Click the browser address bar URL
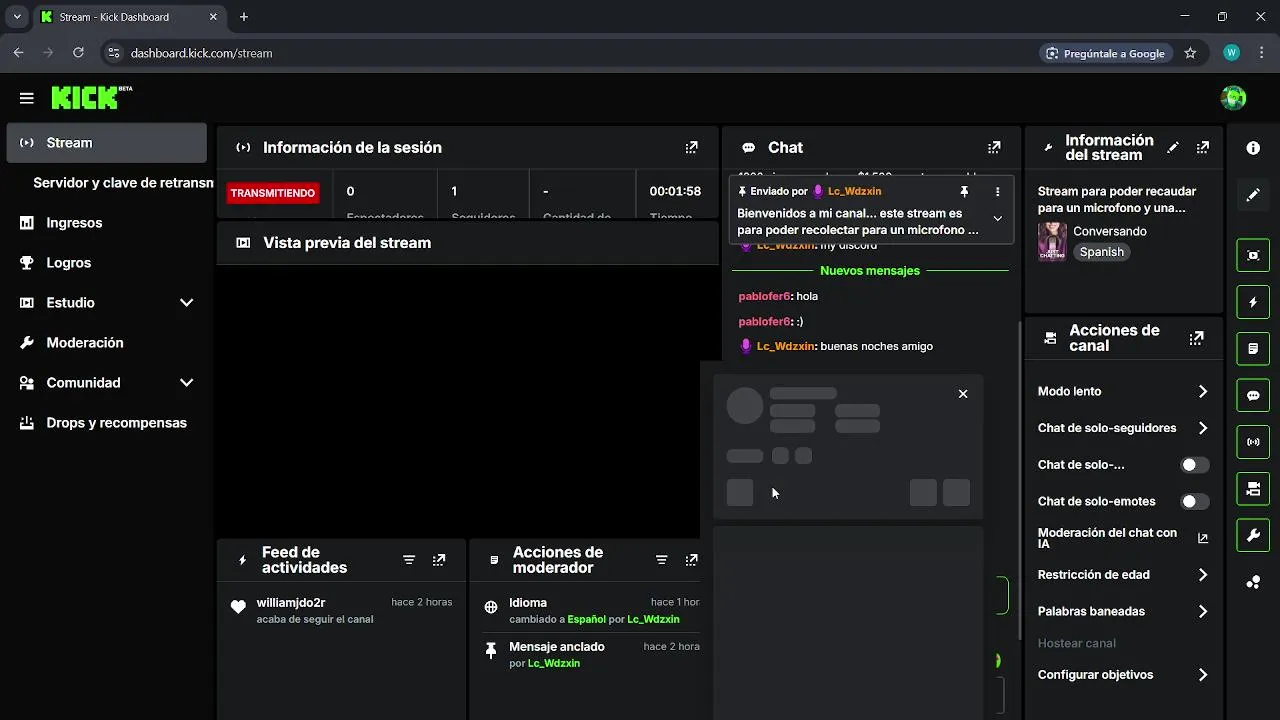This screenshot has height=720, width=1280. click(x=202, y=53)
